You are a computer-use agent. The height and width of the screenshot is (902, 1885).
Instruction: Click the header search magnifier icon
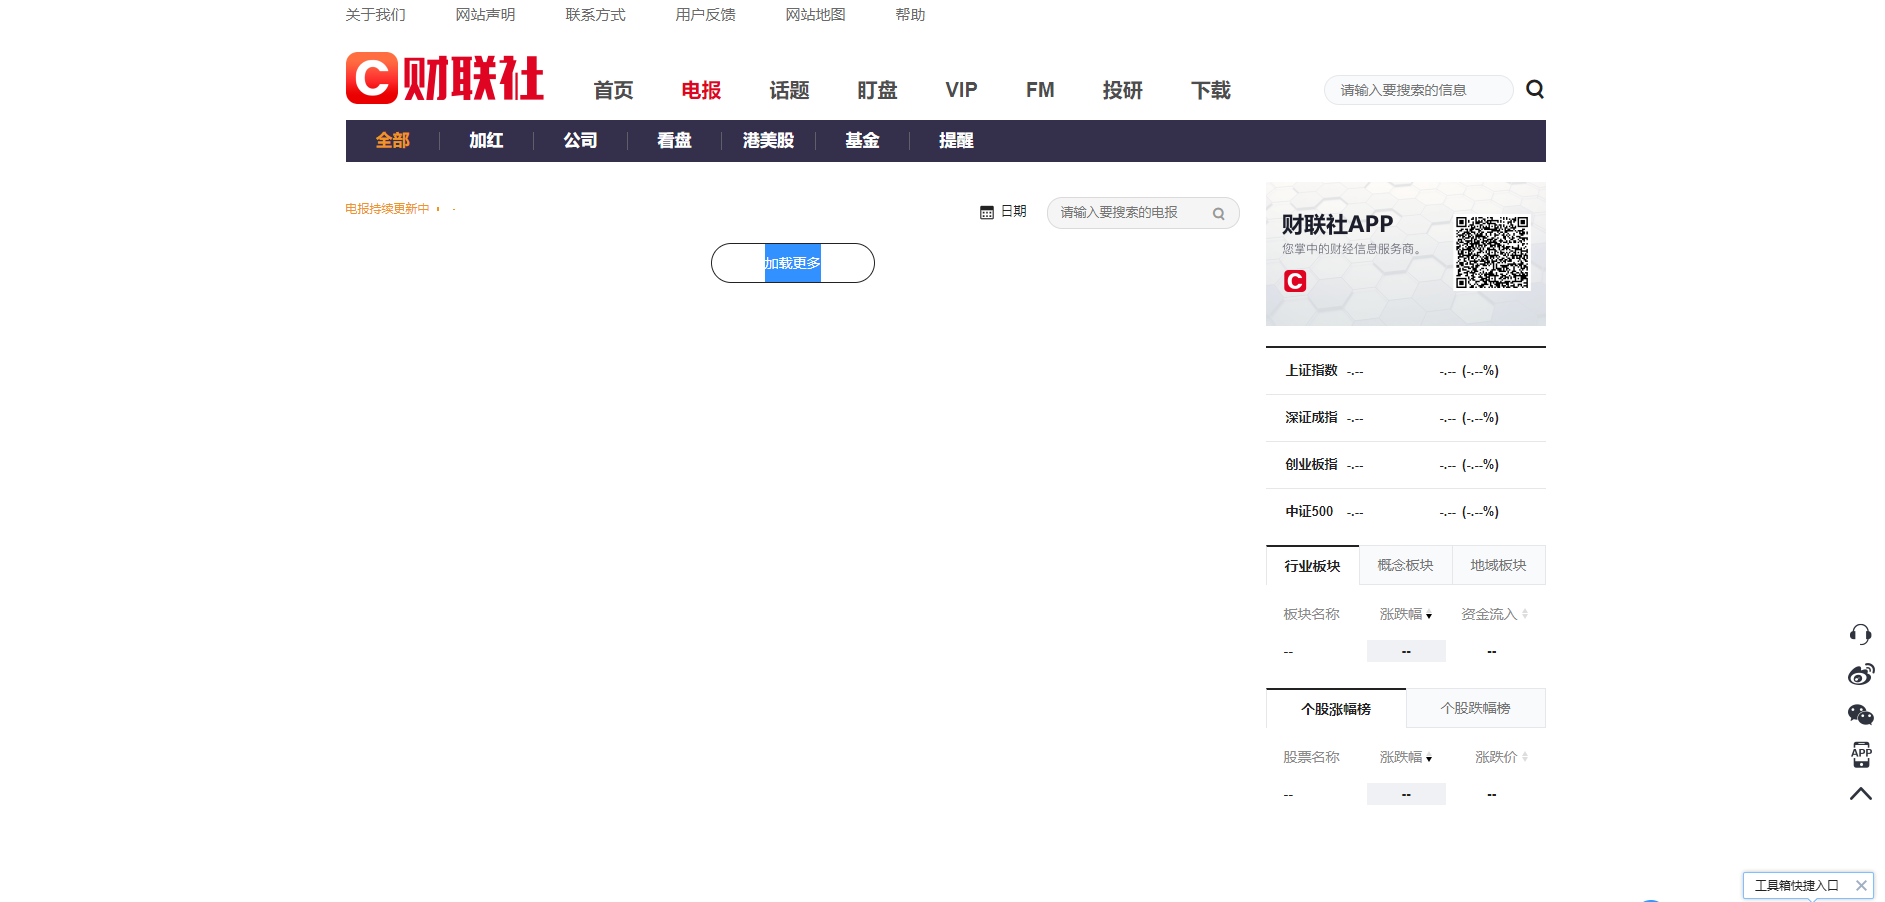[x=1535, y=89]
